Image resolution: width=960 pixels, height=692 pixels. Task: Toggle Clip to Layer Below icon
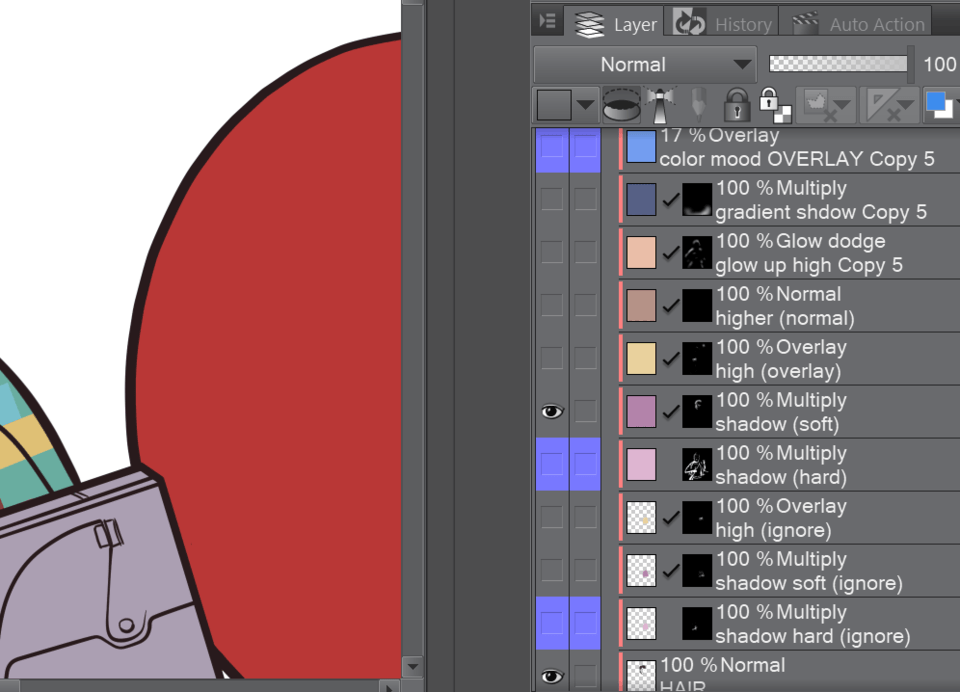[621, 104]
